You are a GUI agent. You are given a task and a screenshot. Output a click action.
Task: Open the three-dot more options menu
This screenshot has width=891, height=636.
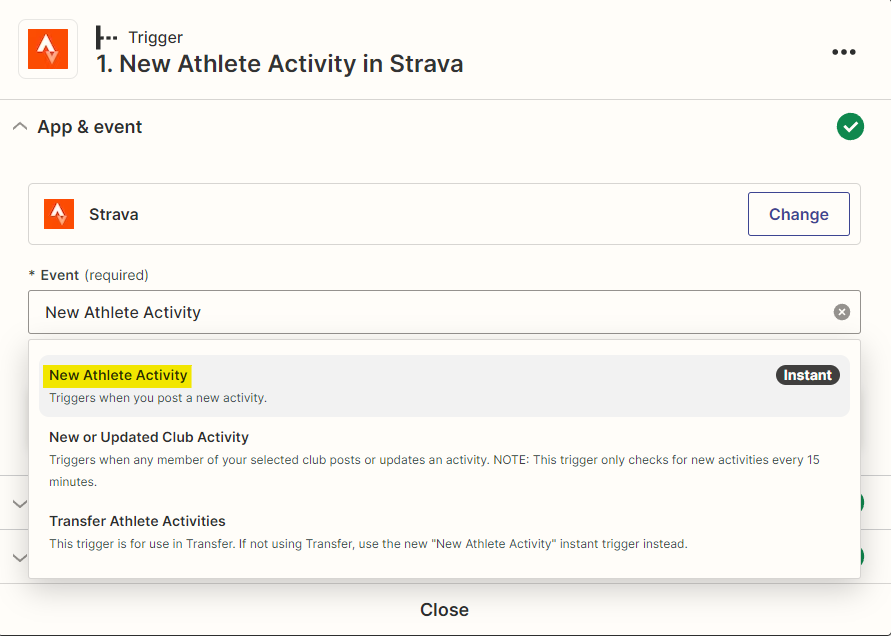click(843, 52)
